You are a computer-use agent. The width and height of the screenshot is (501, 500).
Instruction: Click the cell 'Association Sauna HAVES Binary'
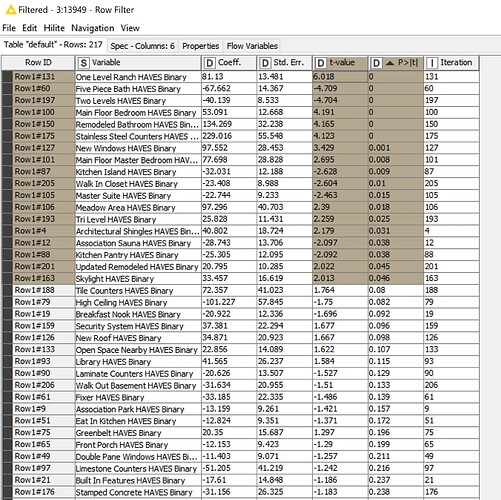(x=138, y=243)
